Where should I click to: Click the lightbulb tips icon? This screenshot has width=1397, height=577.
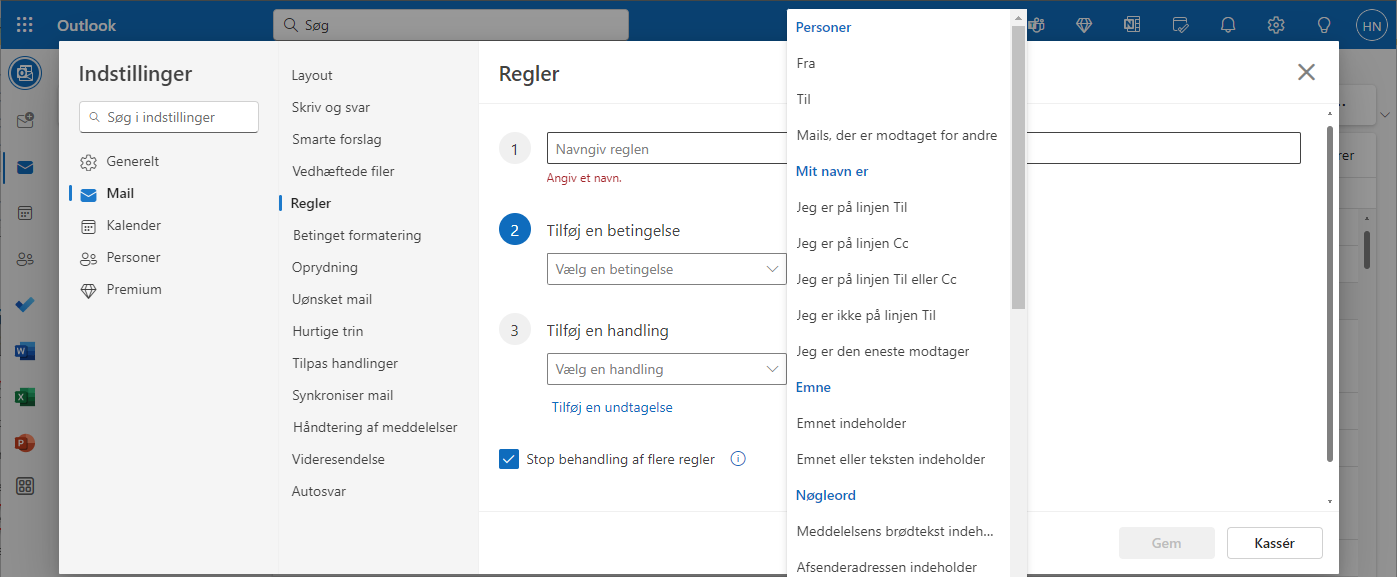[1324, 25]
